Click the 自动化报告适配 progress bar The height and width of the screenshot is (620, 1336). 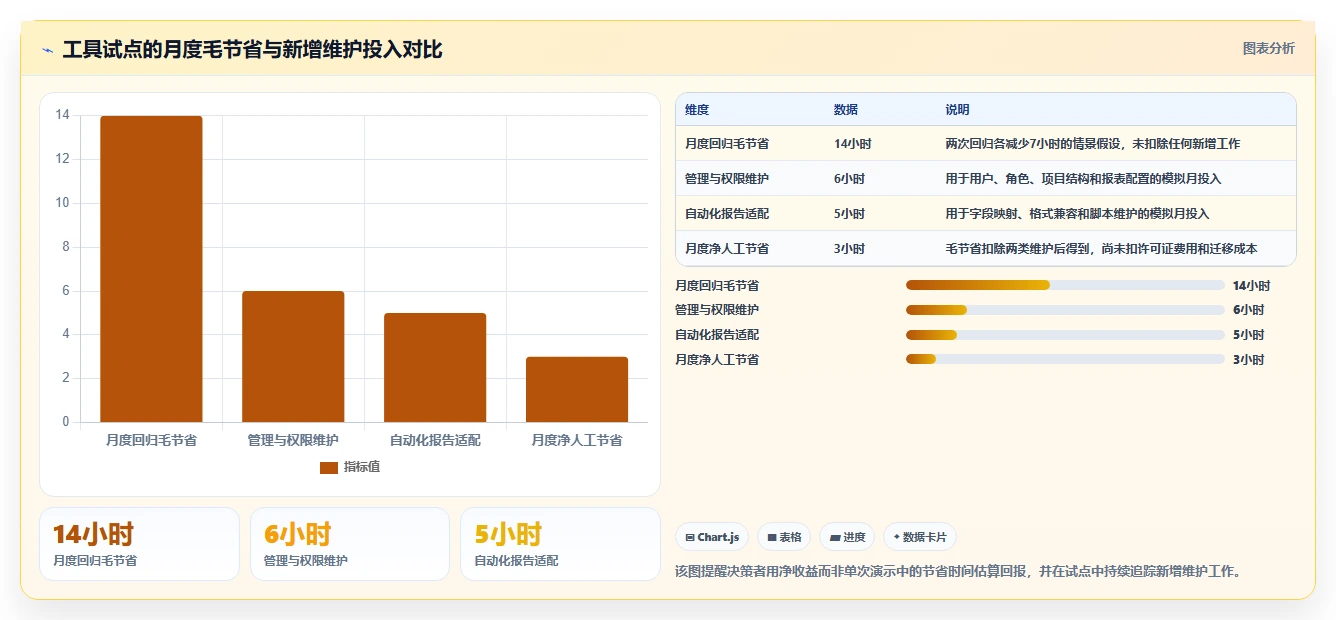pos(1065,335)
